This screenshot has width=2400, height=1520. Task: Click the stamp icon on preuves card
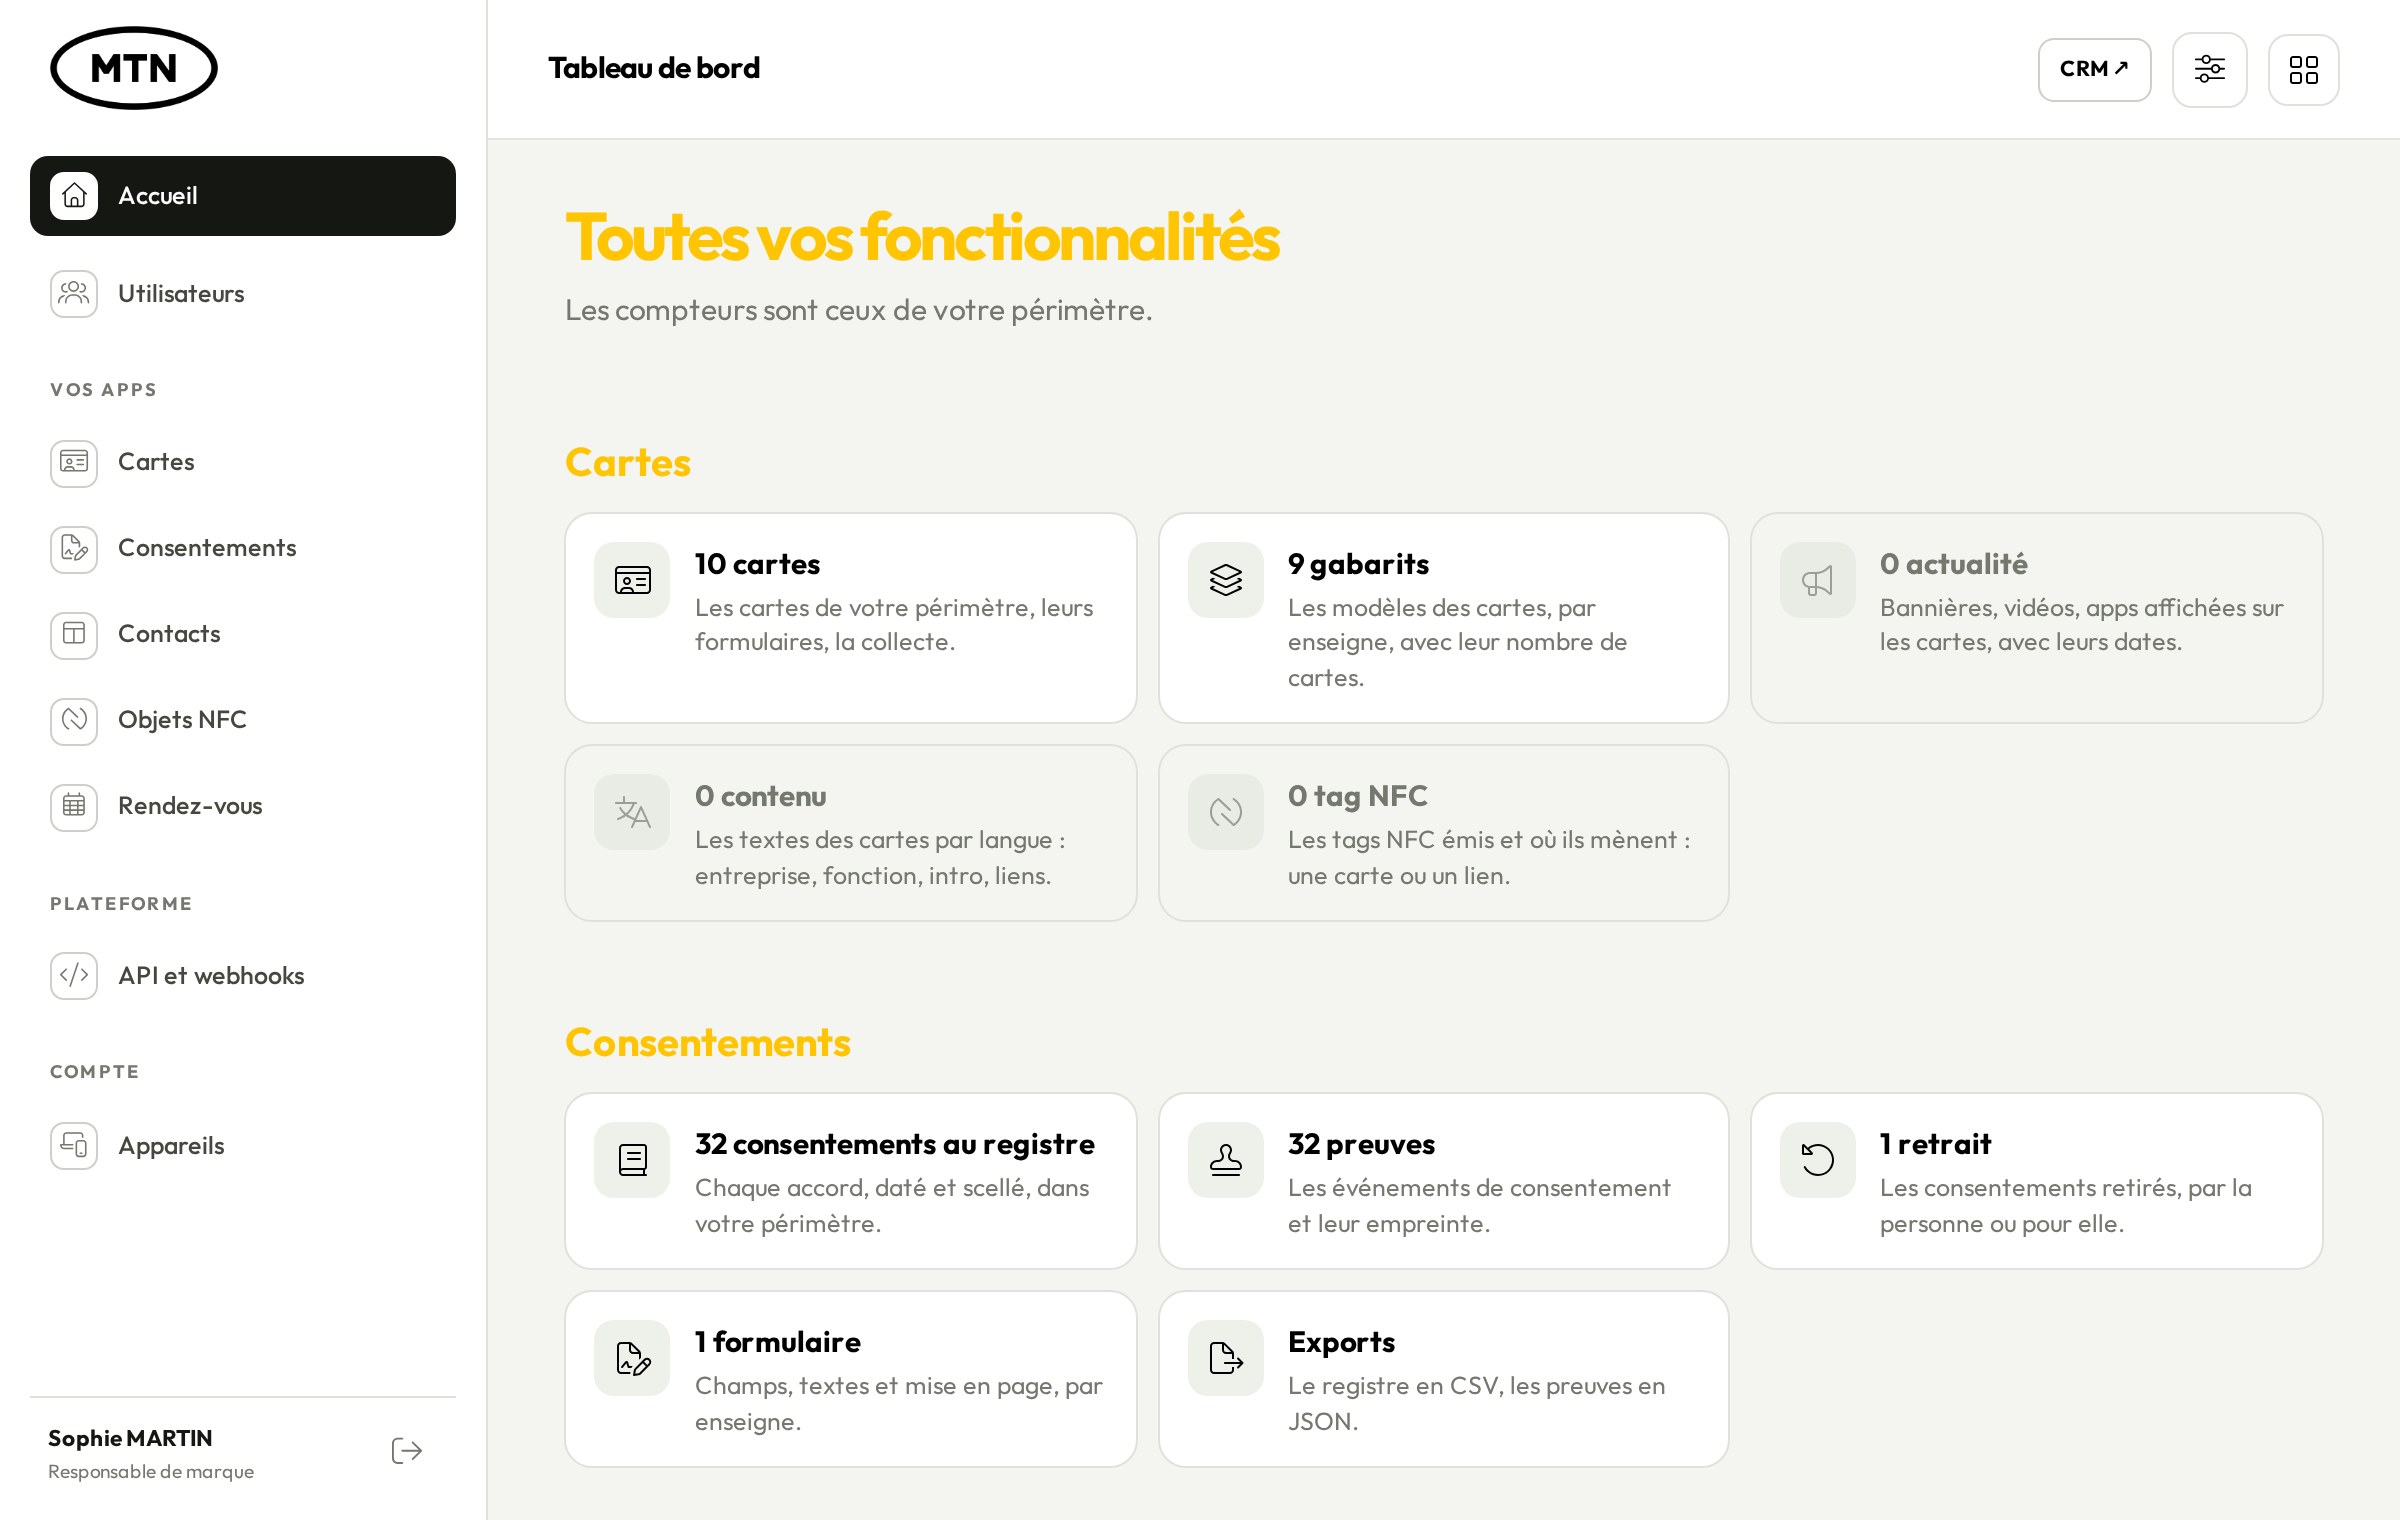coord(1226,1160)
